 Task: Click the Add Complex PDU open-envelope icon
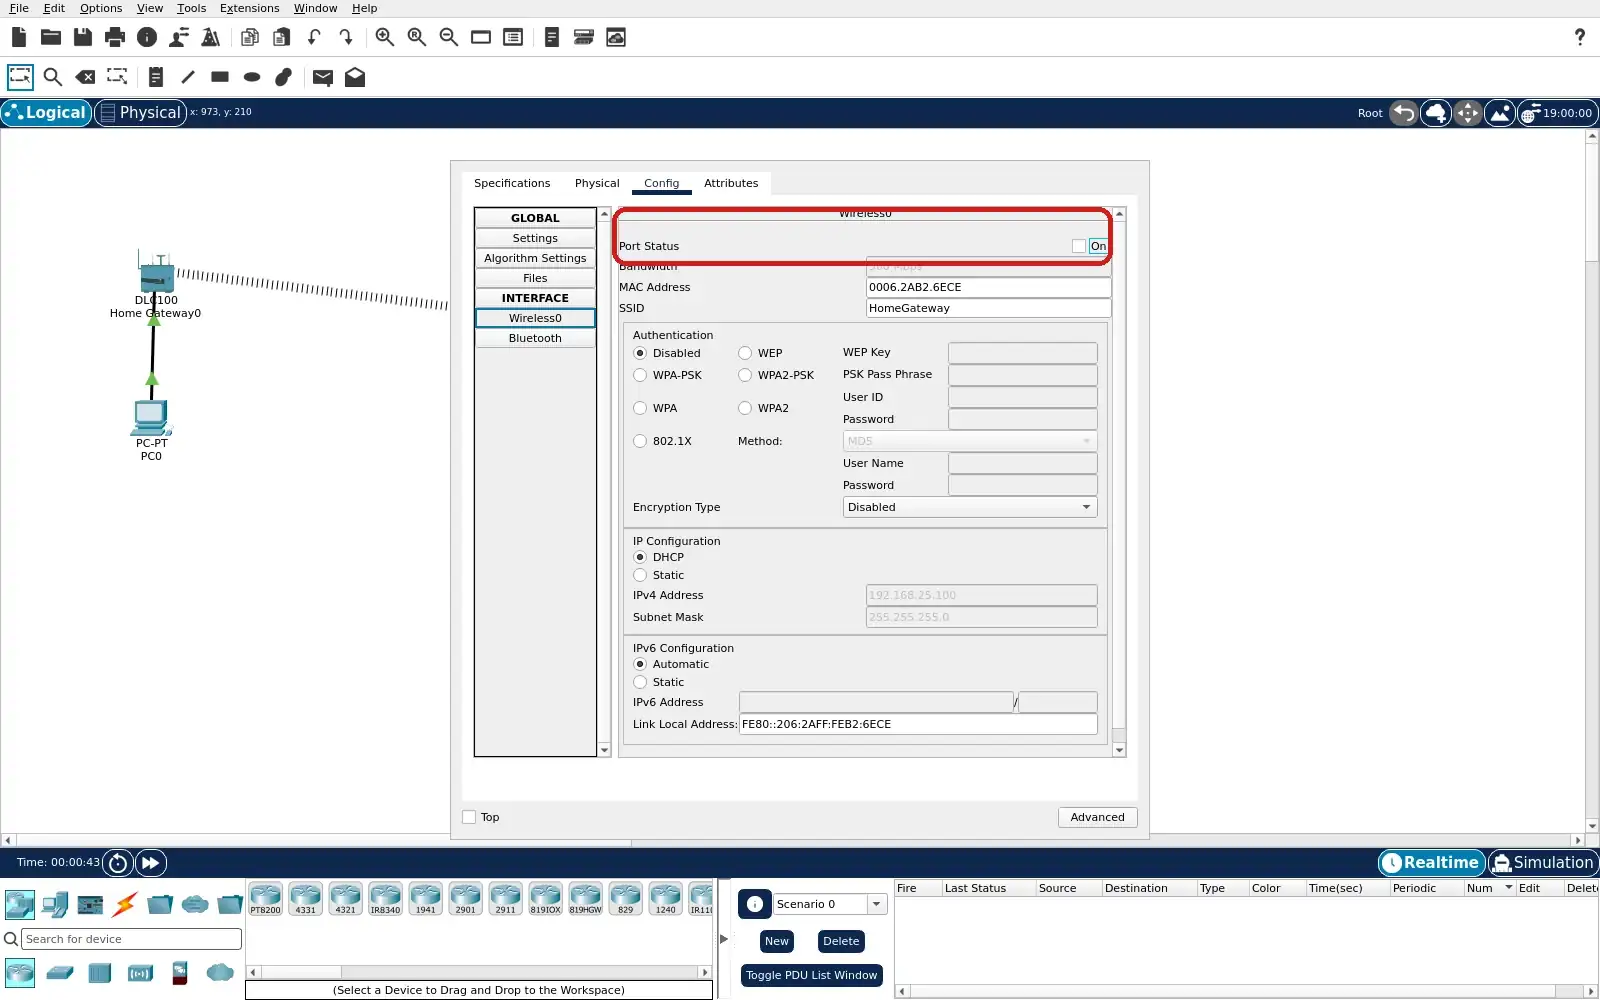[355, 77]
